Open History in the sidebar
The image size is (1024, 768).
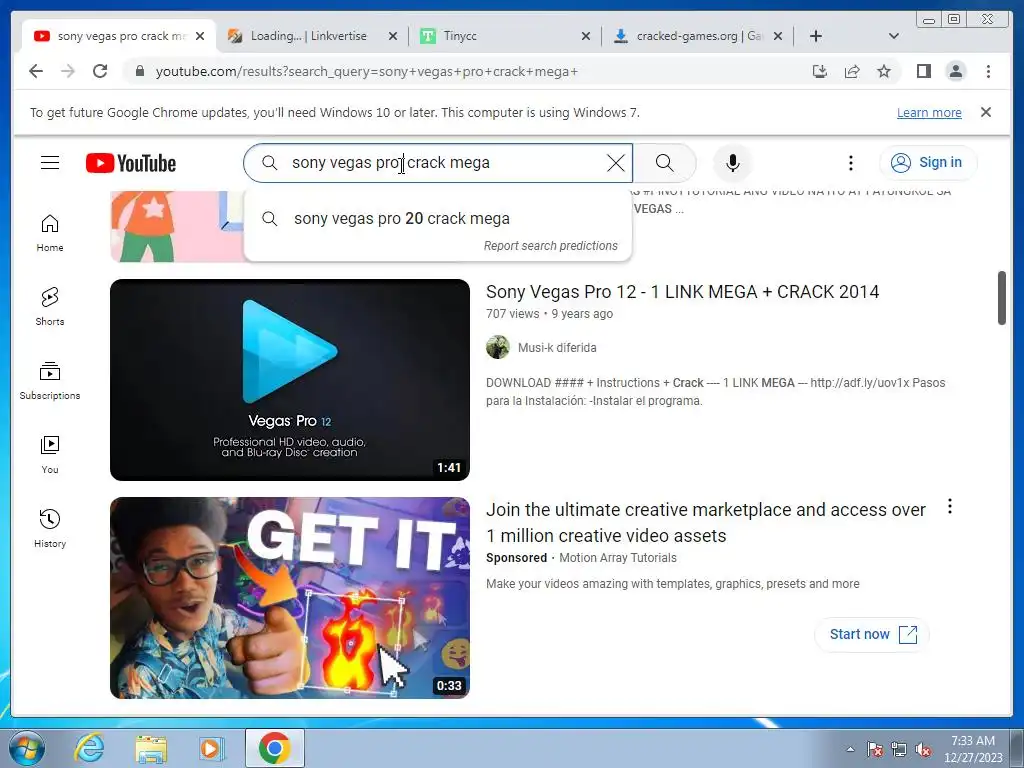(x=50, y=529)
